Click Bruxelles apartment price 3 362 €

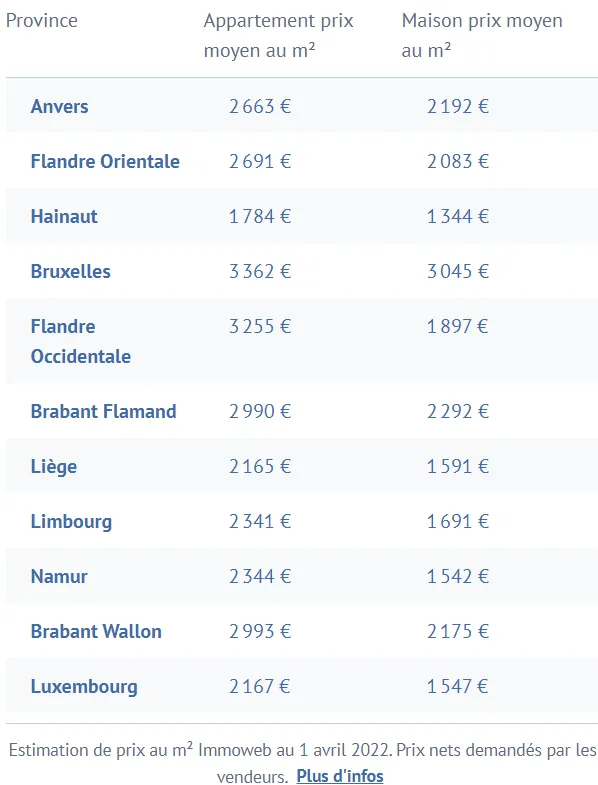pos(260,271)
